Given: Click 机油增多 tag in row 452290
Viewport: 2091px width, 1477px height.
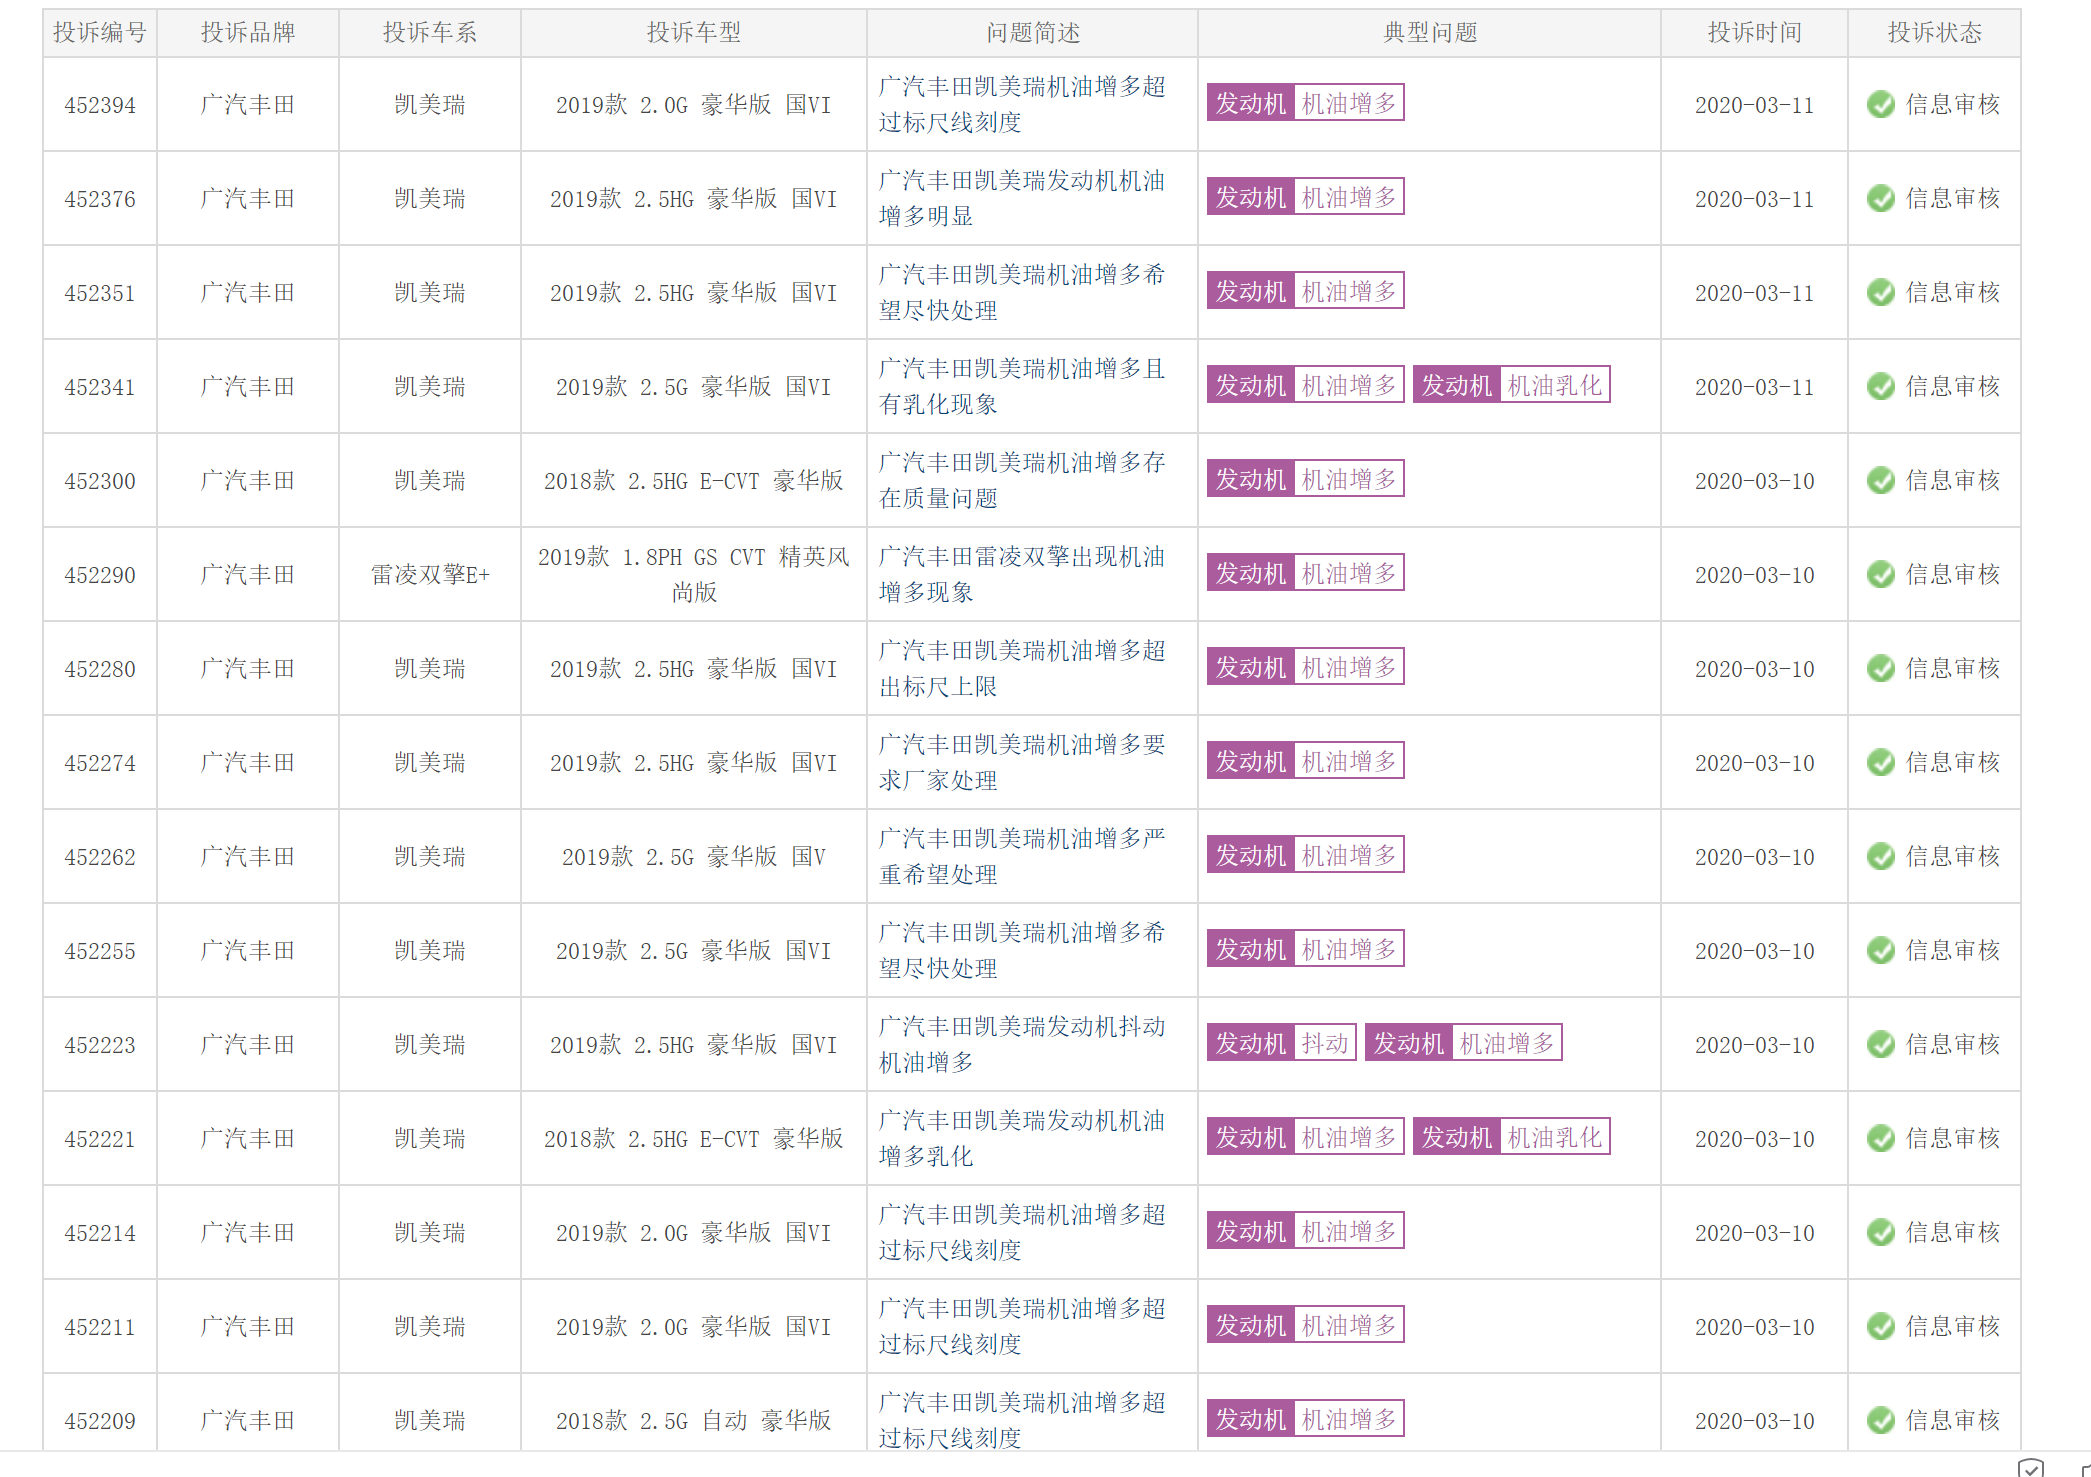Looking at the screenshot, I should coord(1348,573).
